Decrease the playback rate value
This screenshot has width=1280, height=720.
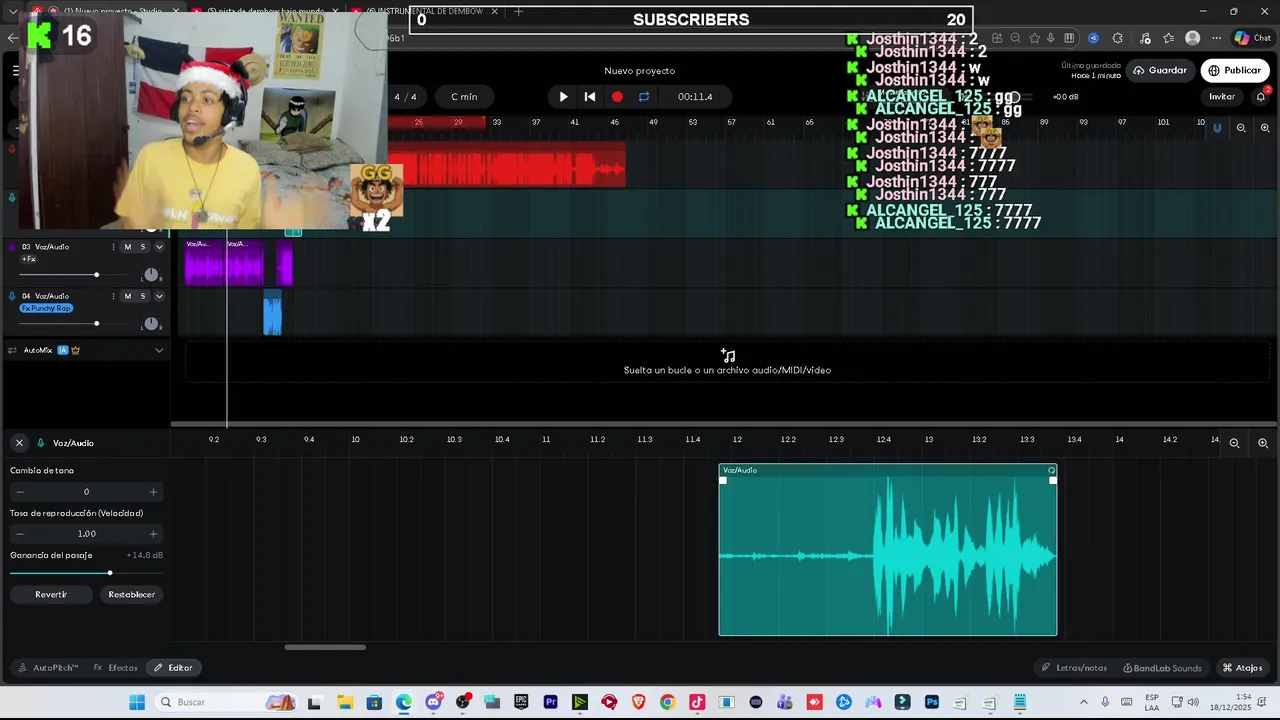(19, 534)
